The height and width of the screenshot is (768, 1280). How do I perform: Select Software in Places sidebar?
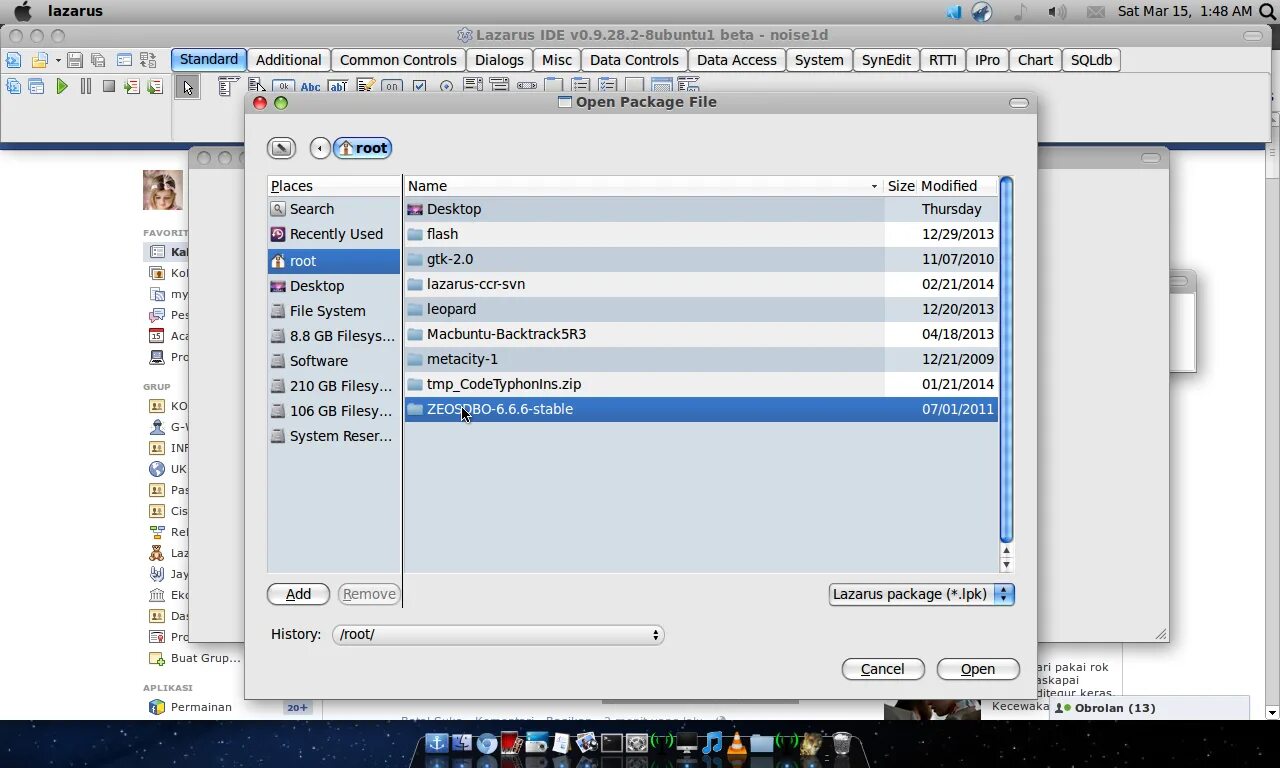coord(334,361)
